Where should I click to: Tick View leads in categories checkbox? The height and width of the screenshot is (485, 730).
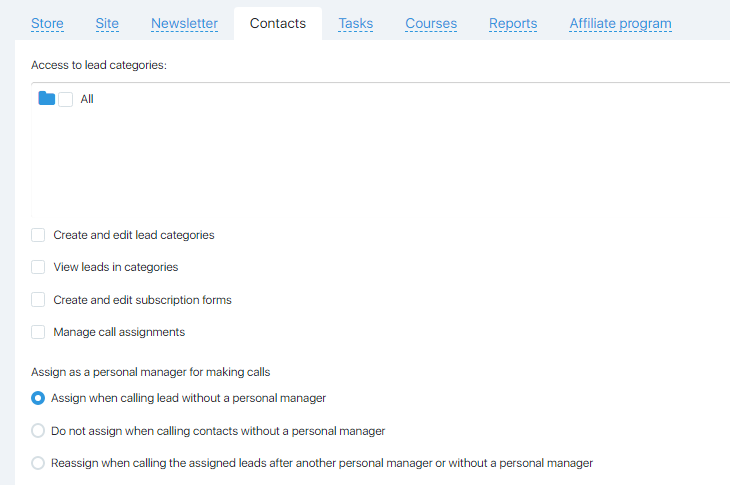38,267
